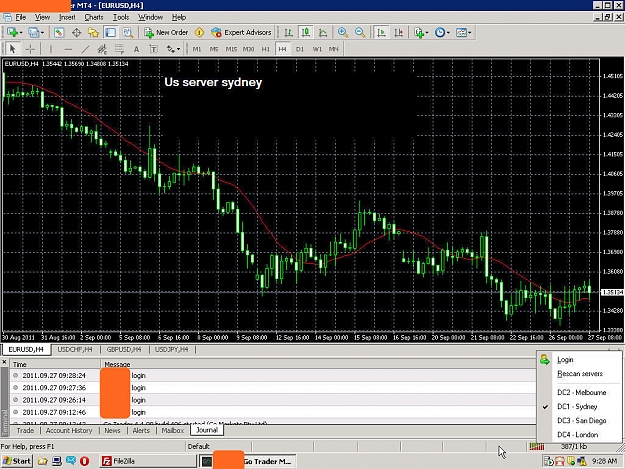Open the File menu
This screenshot has width=625, height=469.
21,17
